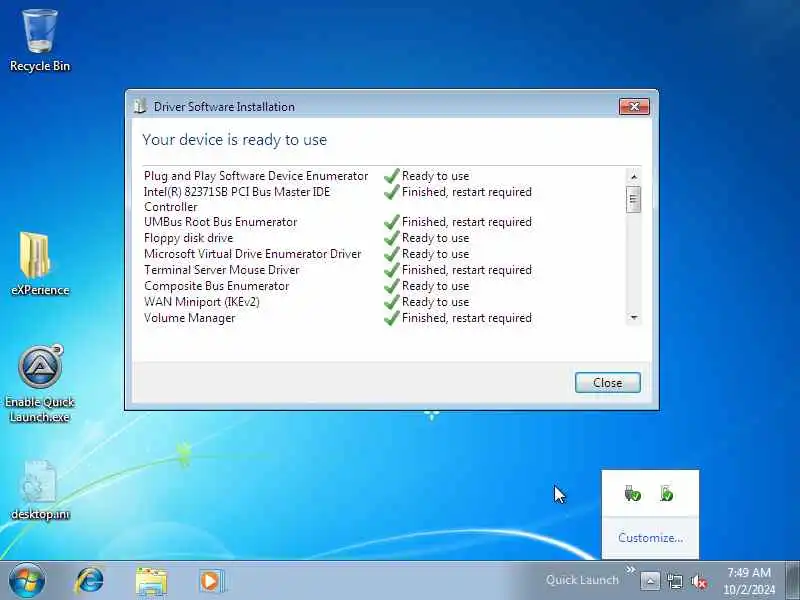800x600 pixels.
Task: Click the Close button in dialog
Action: coord(607,383)
